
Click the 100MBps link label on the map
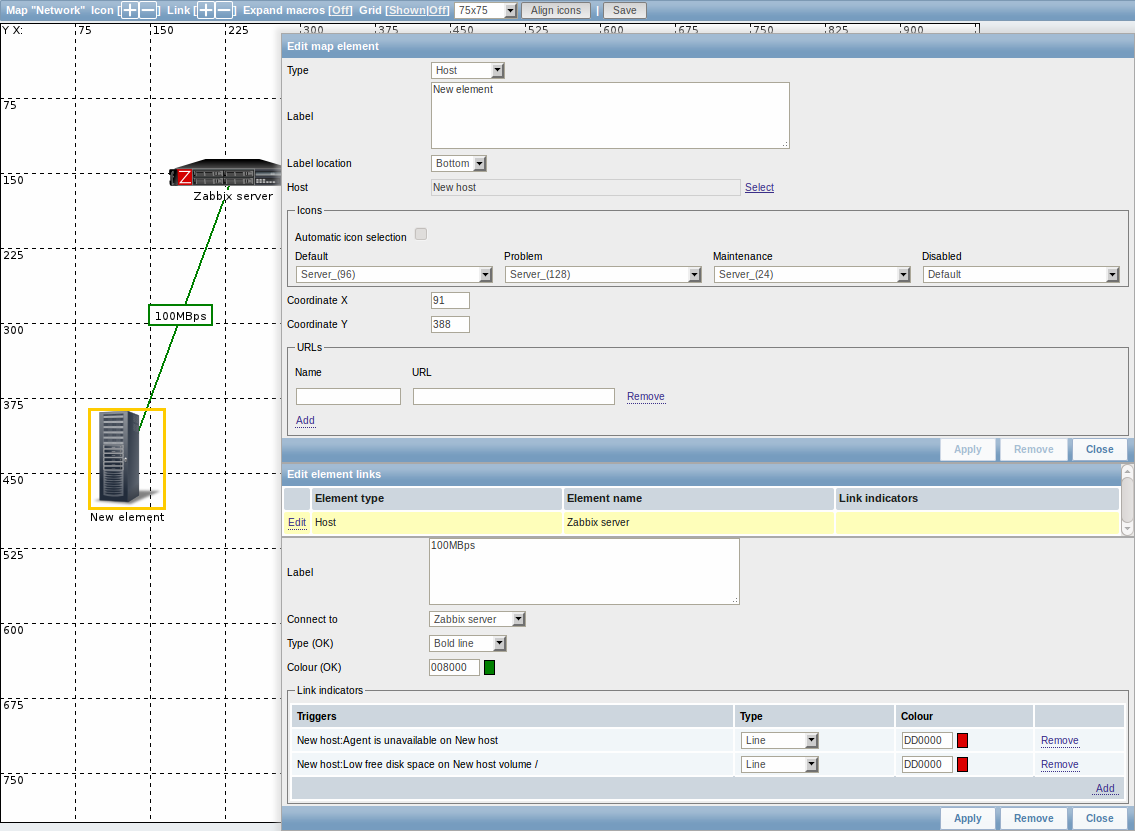point(180,316)
